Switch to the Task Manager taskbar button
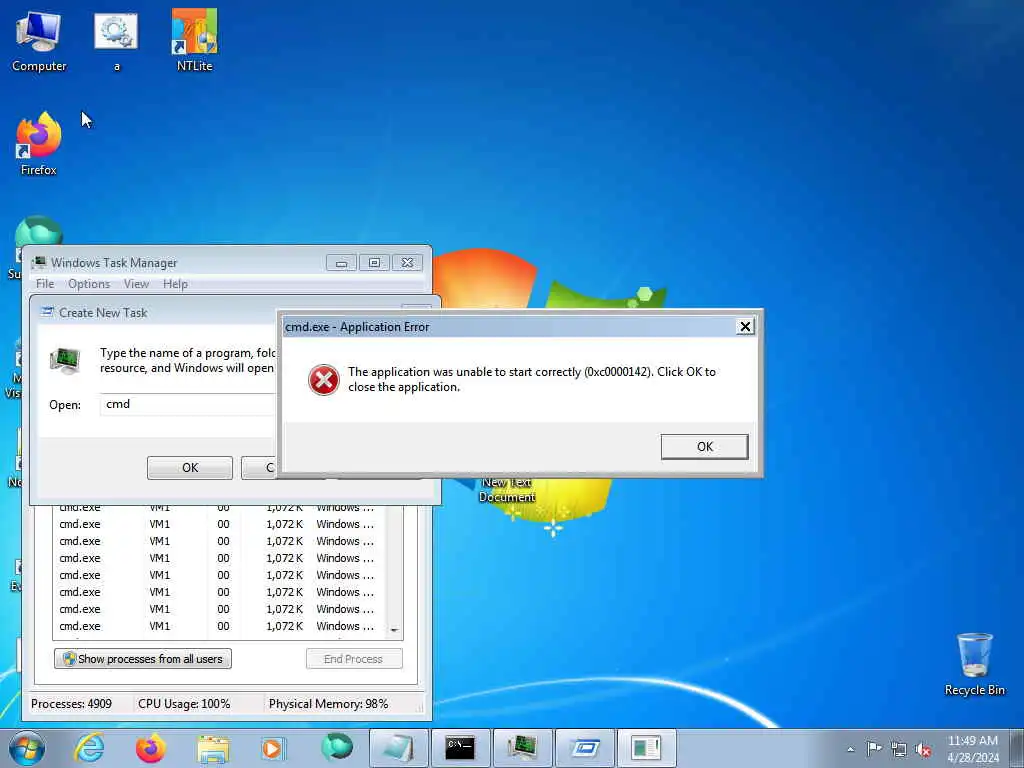 pyautogui.click(x=522, y=748)
